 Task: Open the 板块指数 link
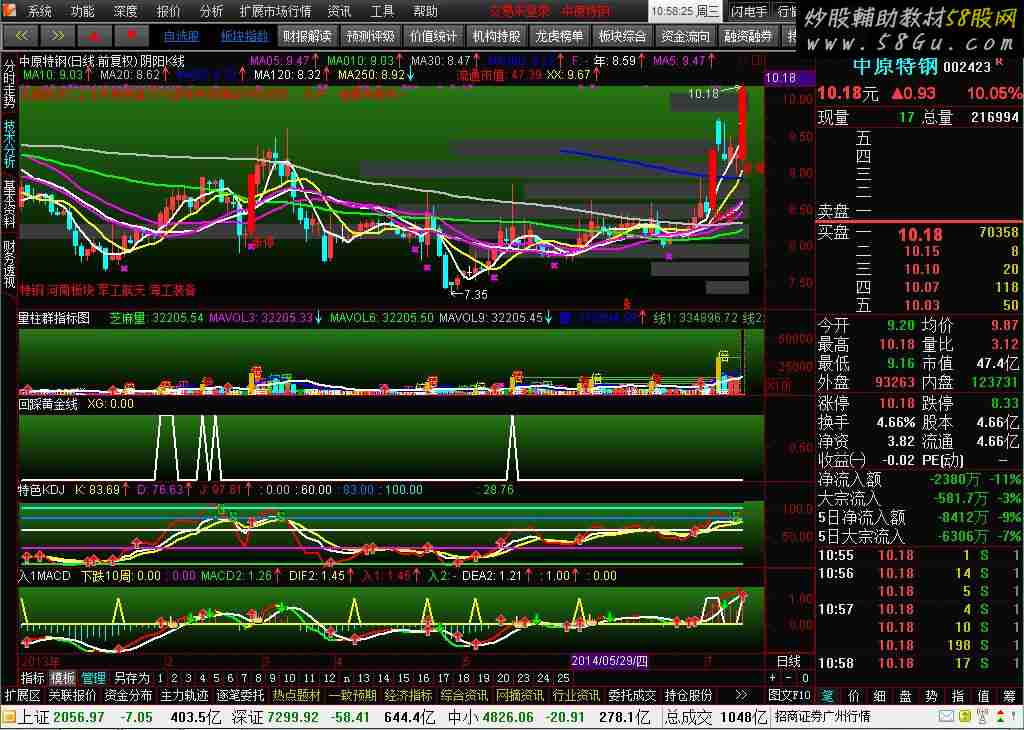click(x=244, y=37)
